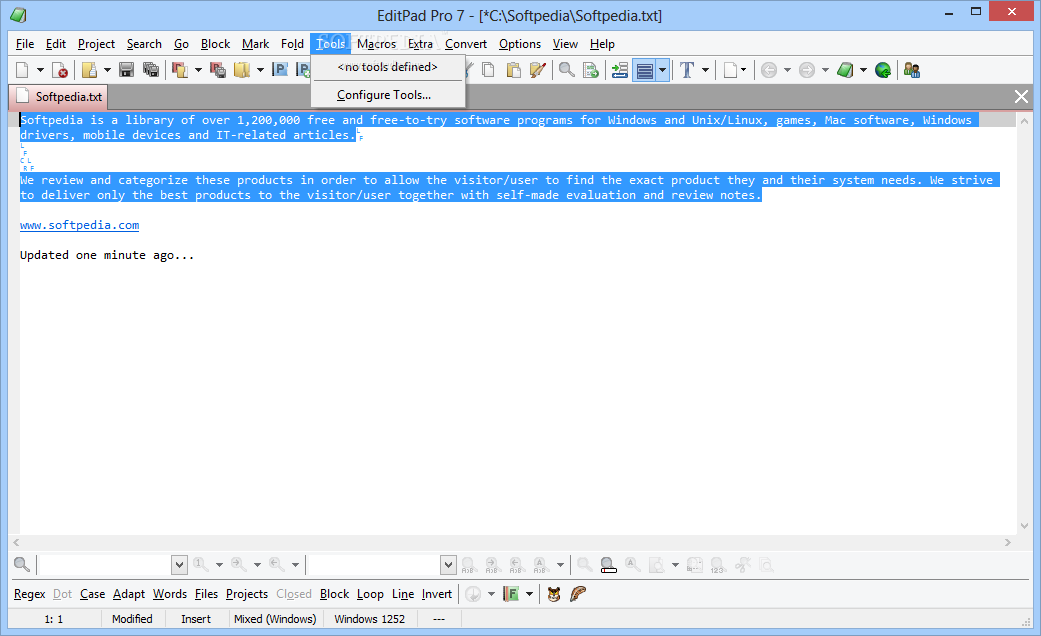1041x636 pixels.
Task: Click the two people forum icon
Action: [x=912, y=70]
